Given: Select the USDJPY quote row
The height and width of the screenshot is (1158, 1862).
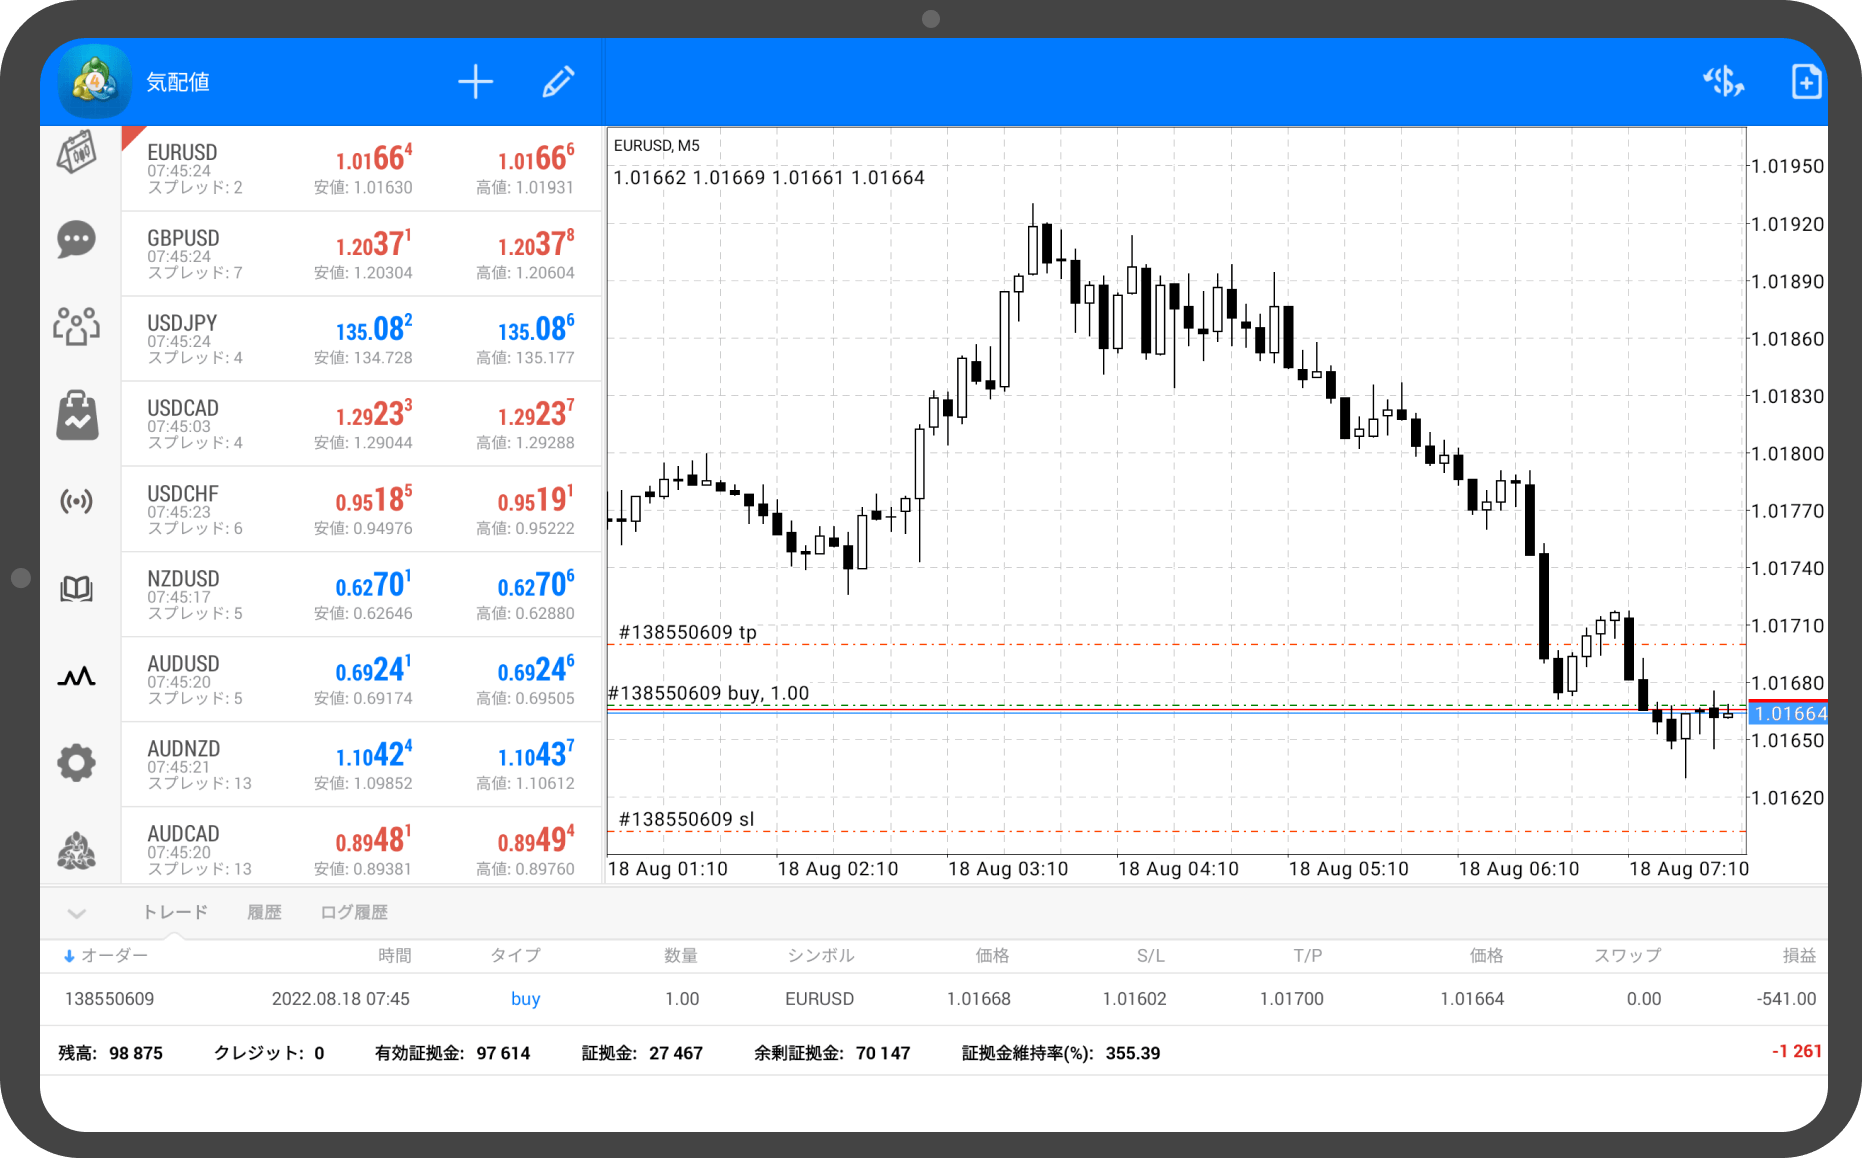Looking at the screenshot, I should (x=360, y=339).
